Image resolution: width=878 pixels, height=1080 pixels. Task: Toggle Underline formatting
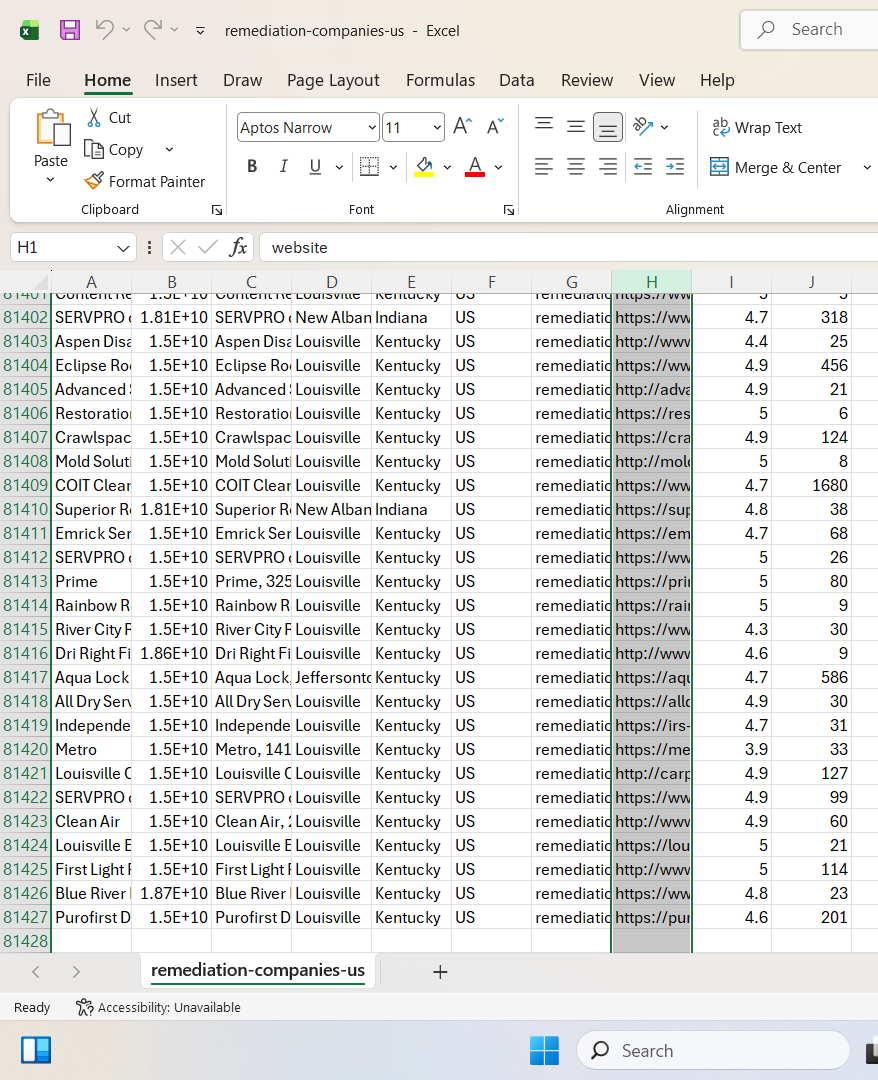[315, 166]
